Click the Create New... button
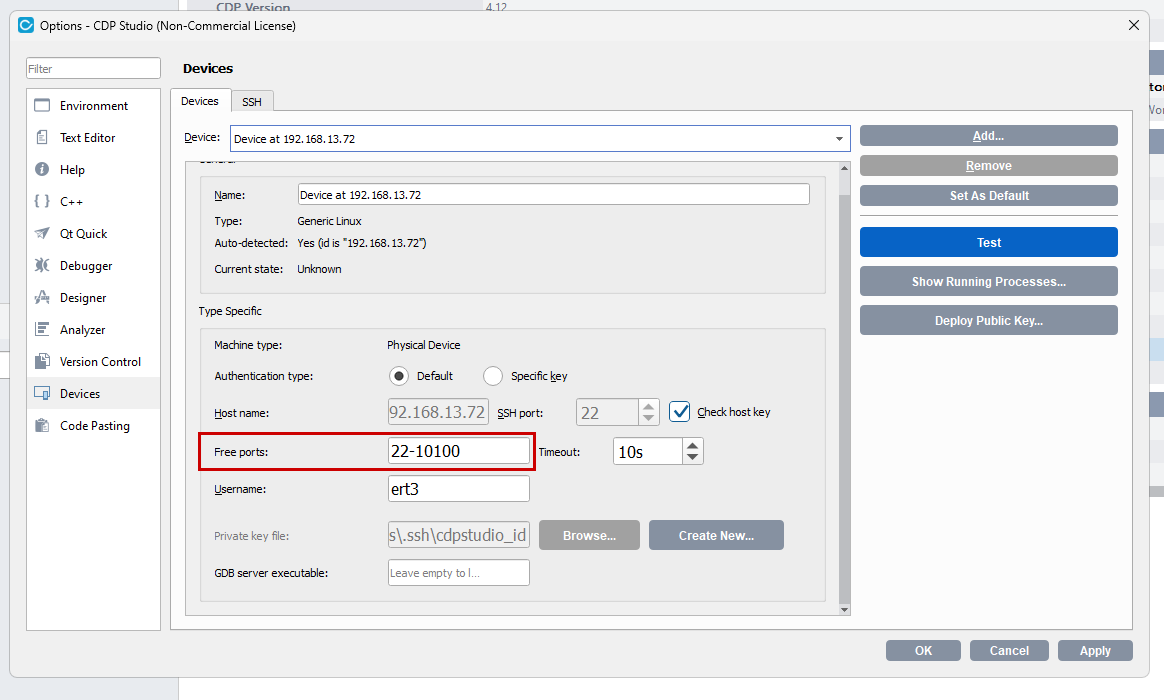The height and width of the screenshot is (700, 1164). point(716,535)
